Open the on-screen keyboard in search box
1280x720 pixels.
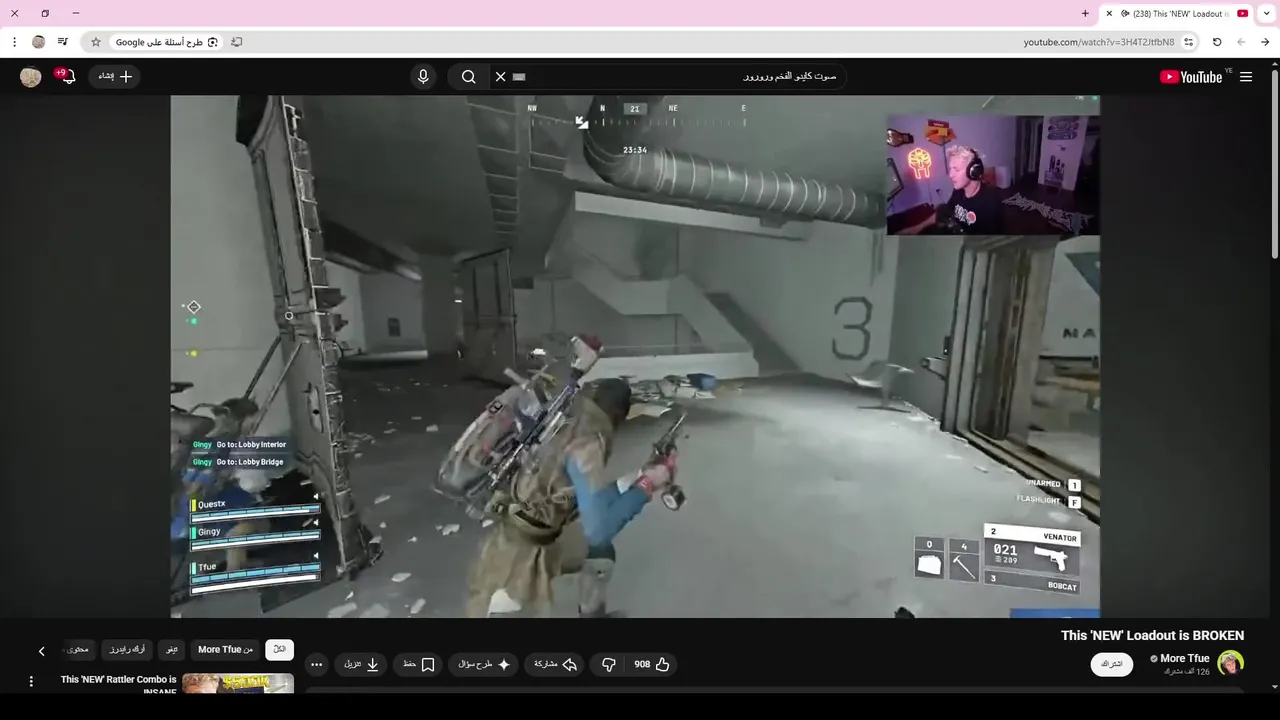pos(519,77)
